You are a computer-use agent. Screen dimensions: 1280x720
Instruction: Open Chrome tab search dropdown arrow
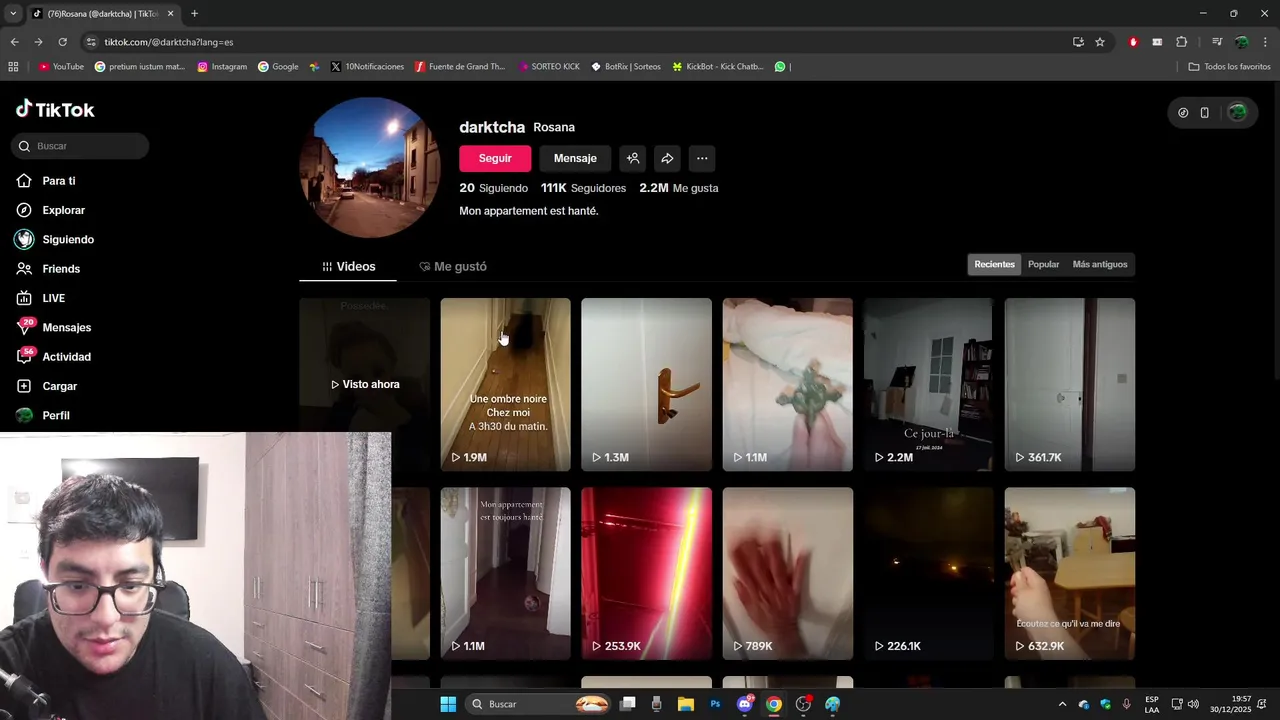click(x=11, y=13)
